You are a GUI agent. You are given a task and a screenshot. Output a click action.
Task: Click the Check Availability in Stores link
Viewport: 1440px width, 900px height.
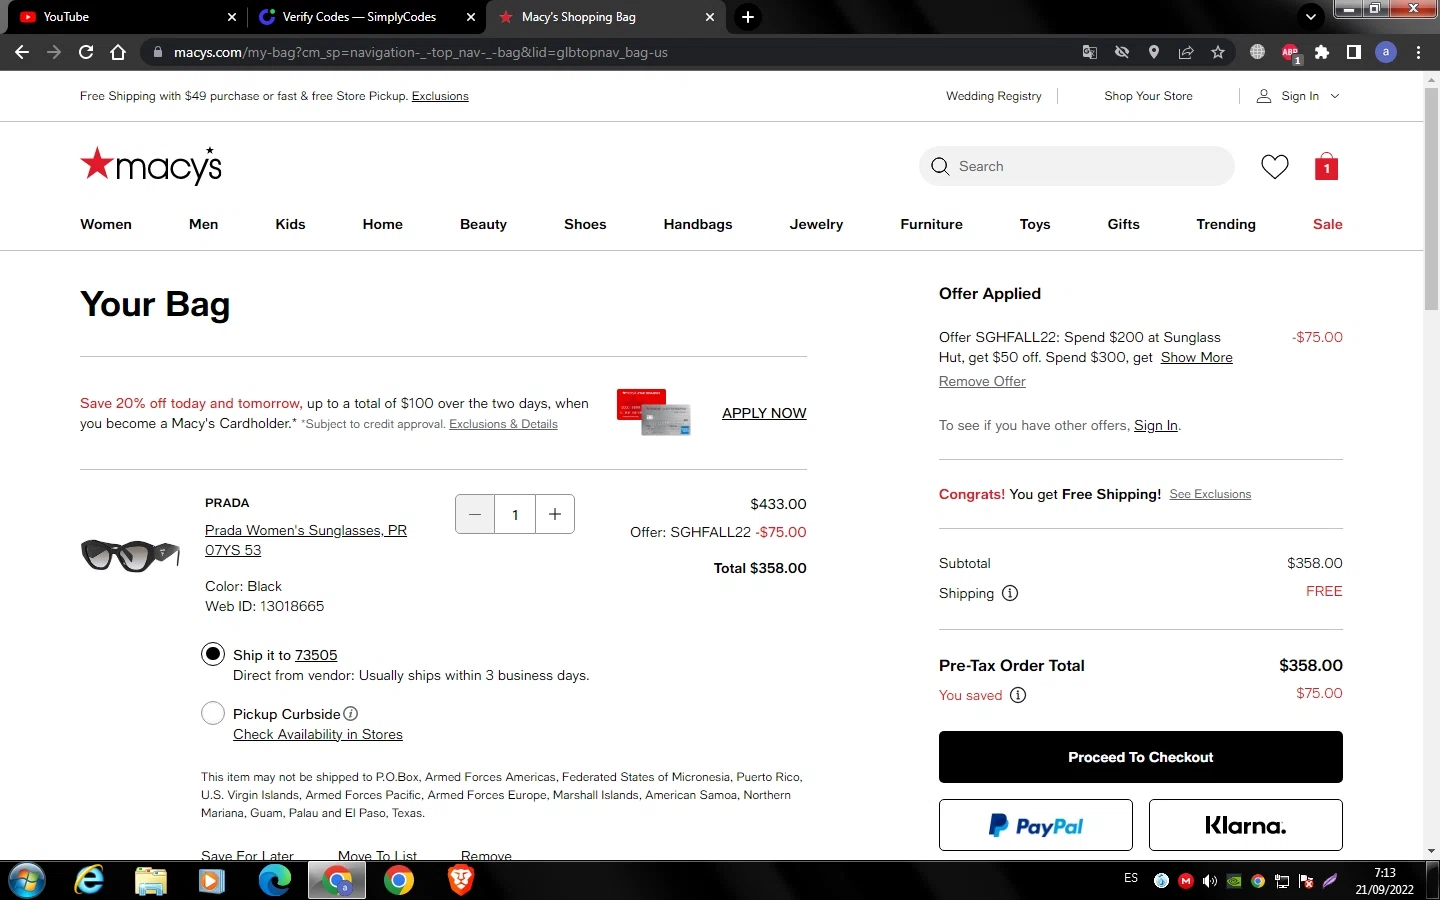[318, 734]
